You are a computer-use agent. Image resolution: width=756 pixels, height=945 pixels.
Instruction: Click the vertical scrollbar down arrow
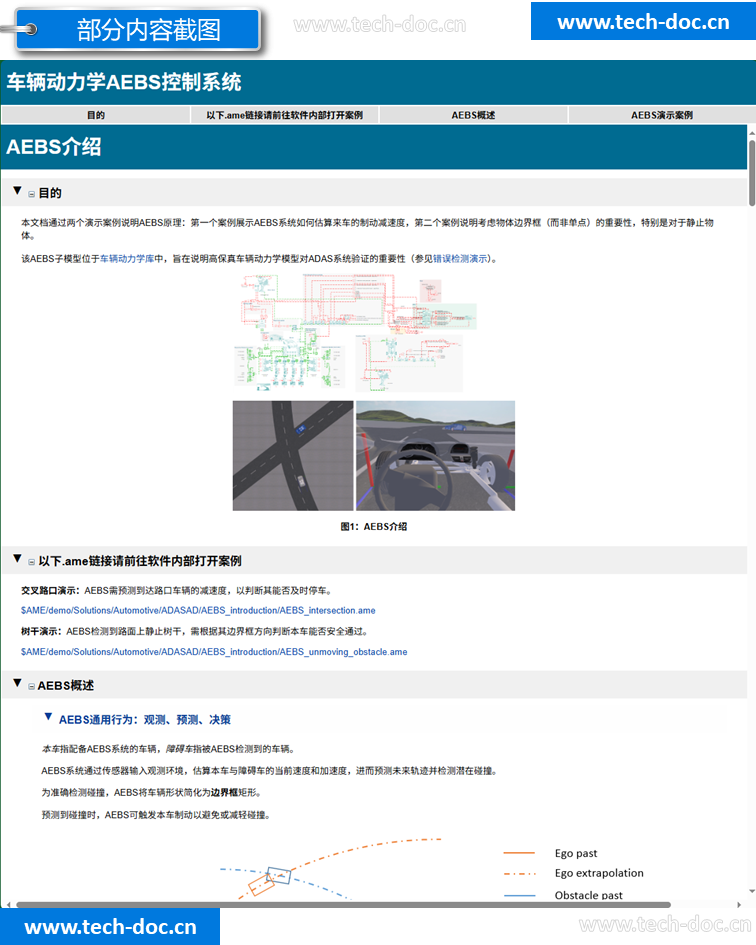click(x=752, y=891)
